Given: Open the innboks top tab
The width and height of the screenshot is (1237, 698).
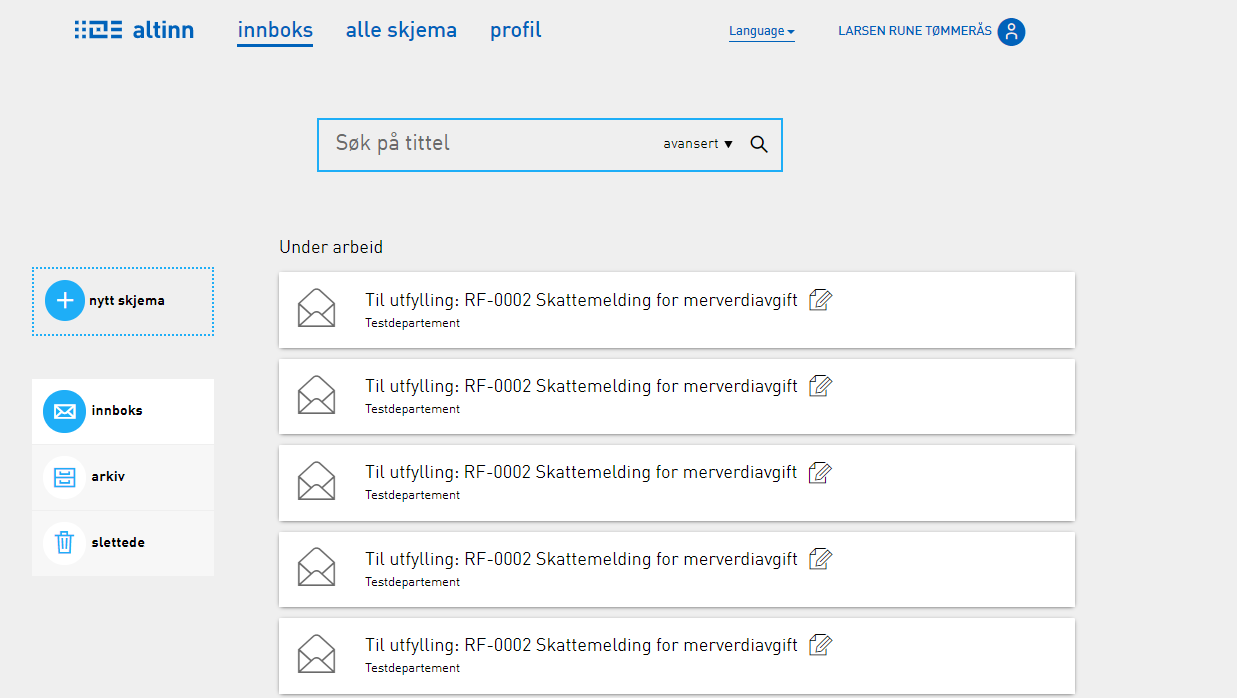Looking at the screenshot, I should point(275,30).
